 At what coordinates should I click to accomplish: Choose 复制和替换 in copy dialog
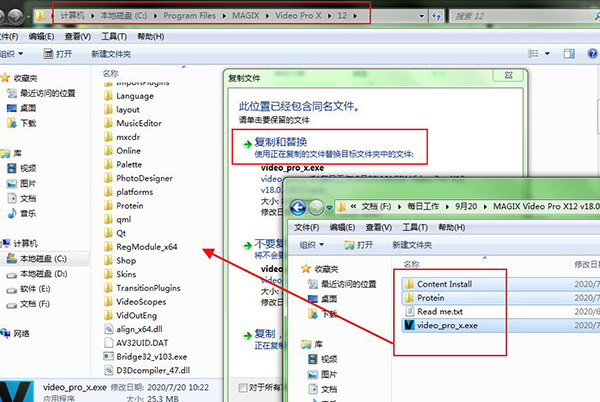point(329,147)
